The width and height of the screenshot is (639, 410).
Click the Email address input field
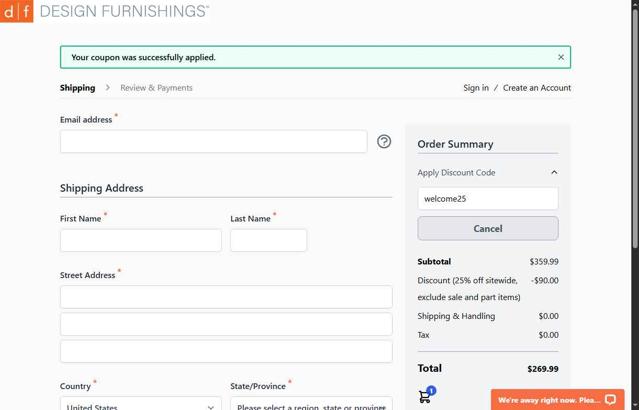(x=214, y=141)
